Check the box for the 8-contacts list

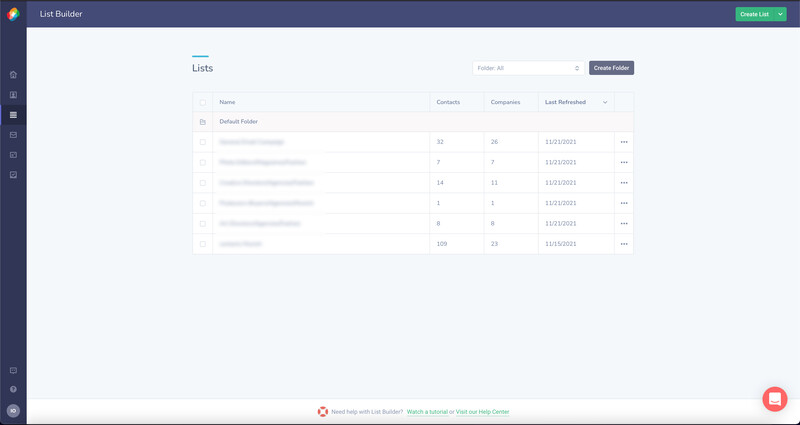pos(203,223)
